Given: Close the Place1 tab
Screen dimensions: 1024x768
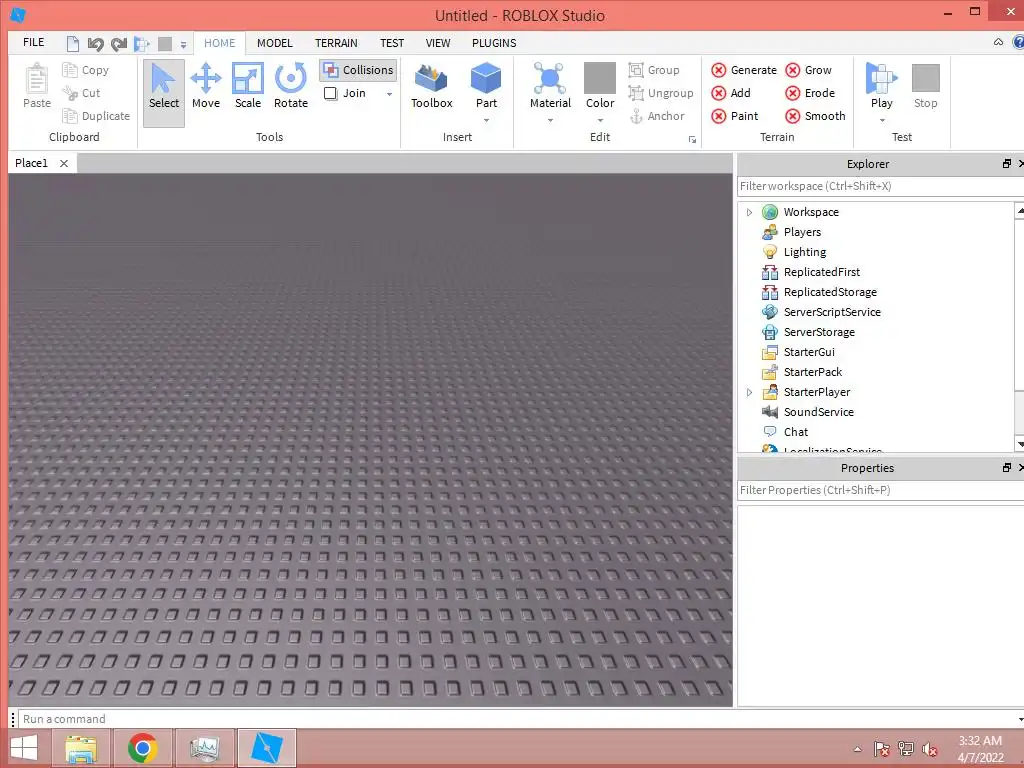Looking at the screenshot, I should [64, 163].
